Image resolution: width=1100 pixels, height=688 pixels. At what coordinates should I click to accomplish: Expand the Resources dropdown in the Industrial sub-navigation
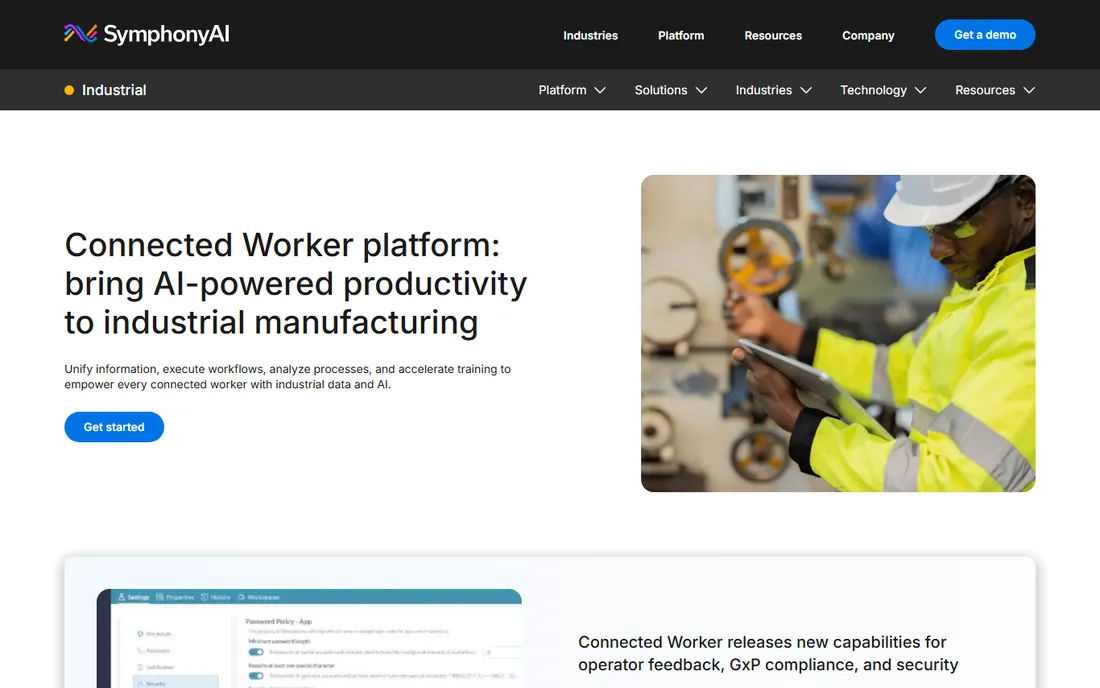pyautogui.click(x=995, y=90)
